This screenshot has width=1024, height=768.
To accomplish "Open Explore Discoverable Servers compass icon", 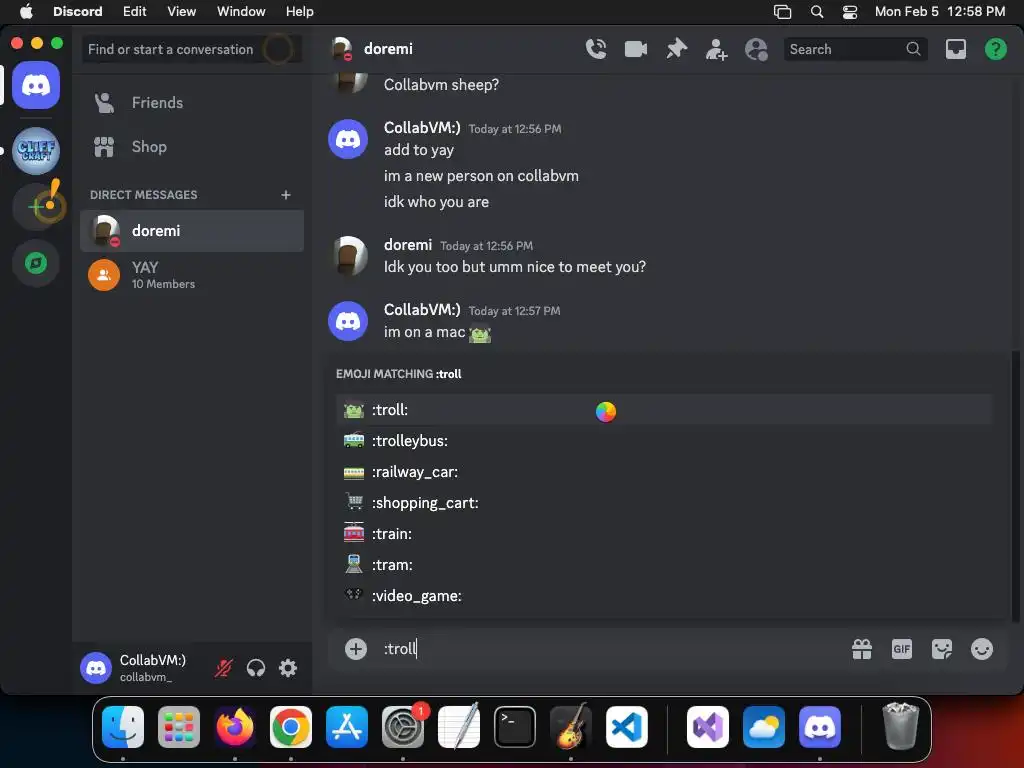I will [x=36, y=263].
